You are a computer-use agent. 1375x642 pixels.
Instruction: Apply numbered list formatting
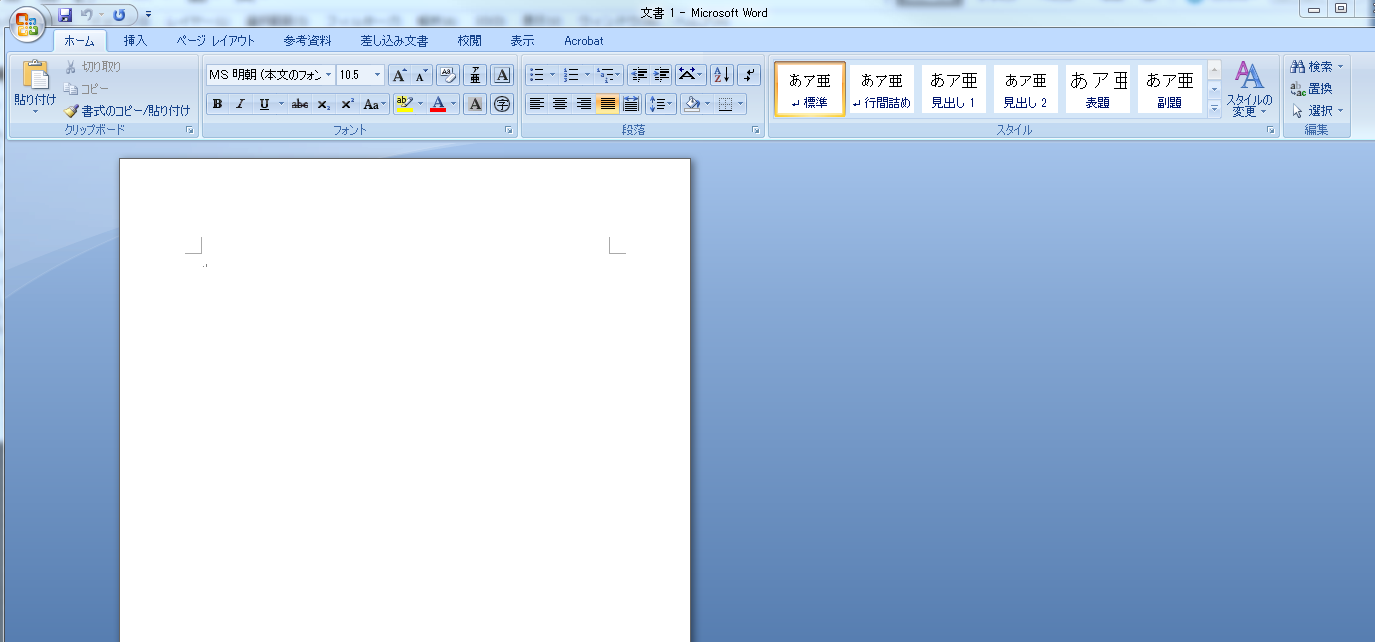click(x=571, y=73)
